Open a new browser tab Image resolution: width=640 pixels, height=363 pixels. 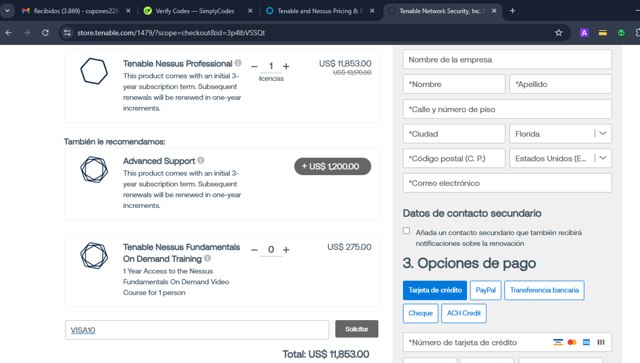512,11
